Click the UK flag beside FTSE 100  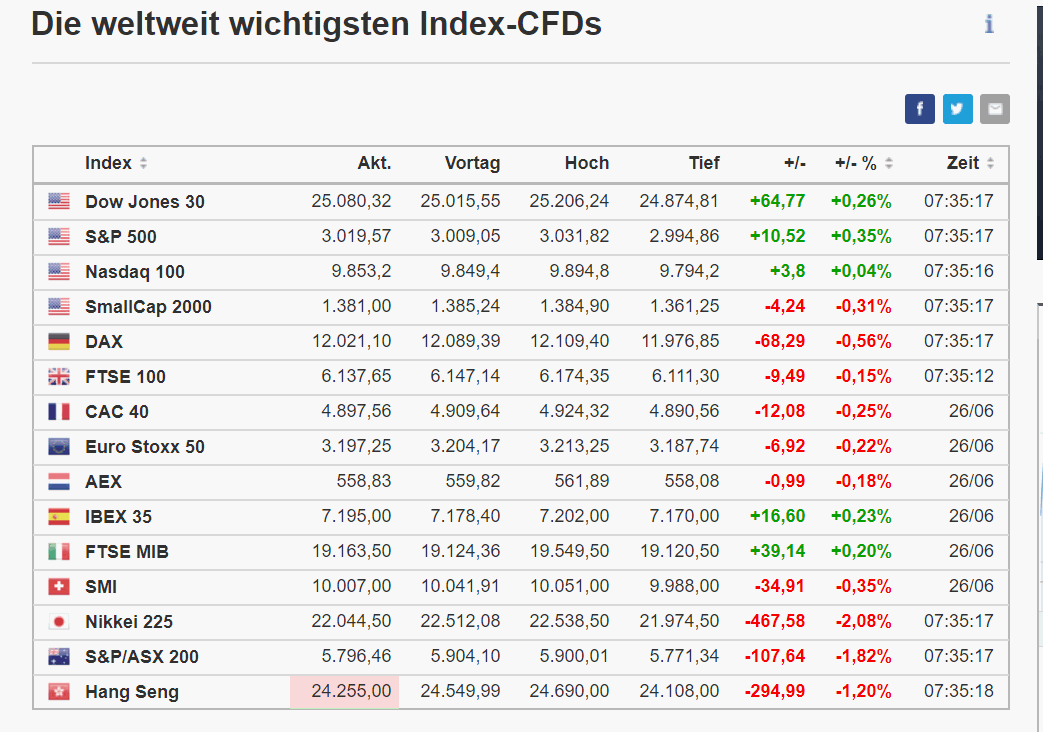59,377
